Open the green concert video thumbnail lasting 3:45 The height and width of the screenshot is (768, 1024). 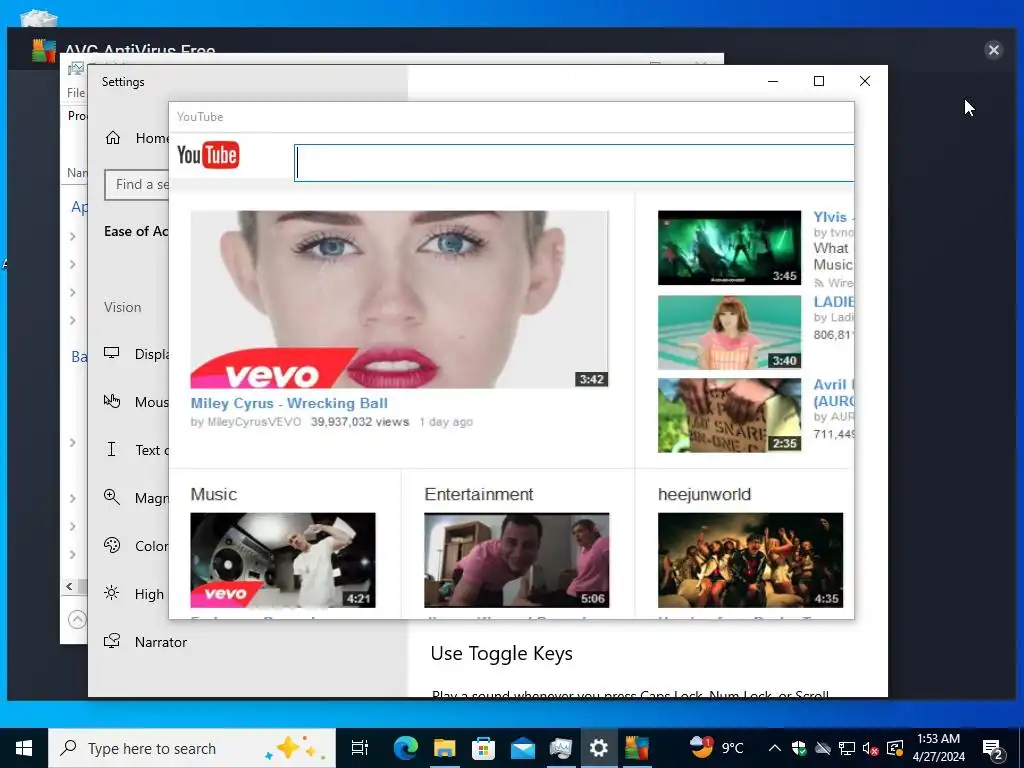point(729,248)
